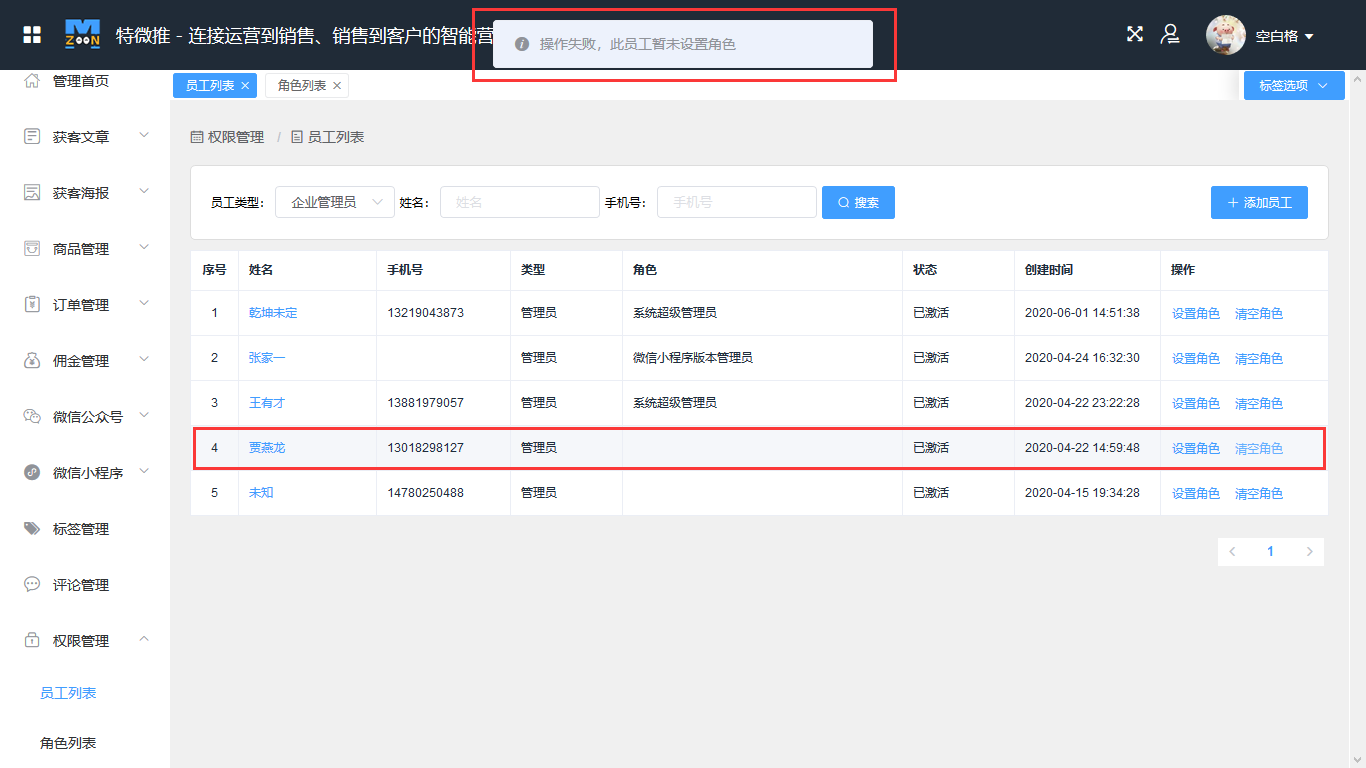Click the 微信公众号 sidebar icon
Viewport: 1366px width, 768px height.
coord(32,416)
